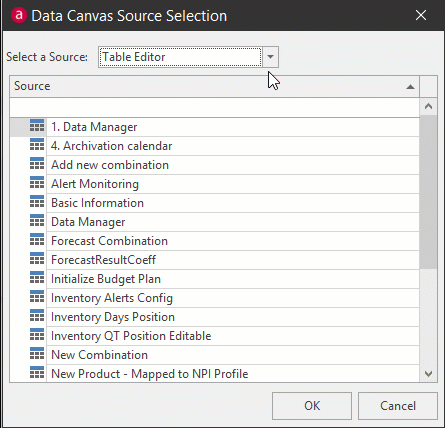This screenshot has width=445, height=428.
Task: Select 'New Product - Mapped to NPI Profile'
Action: pos(214,374)
